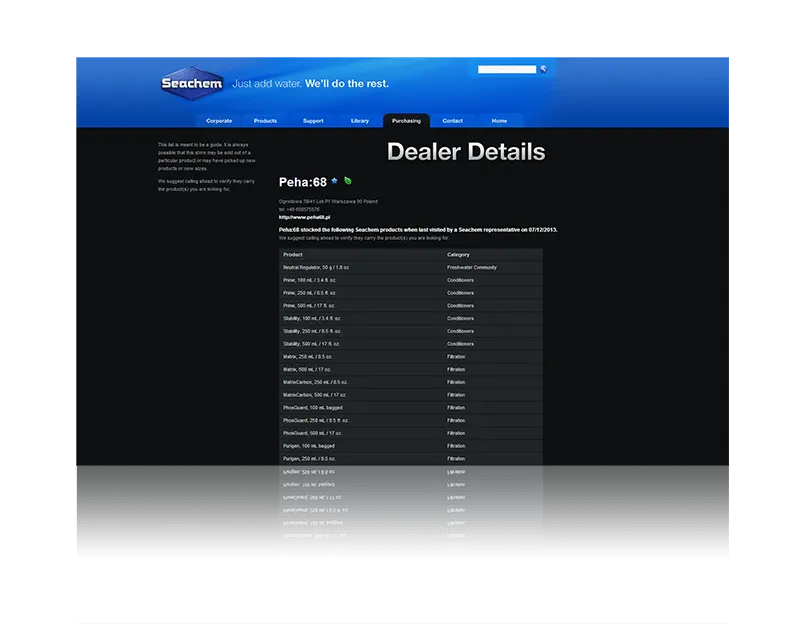800x624 pixels.
Task: Select the Stability, 500 mL row
Action: tap(411, 344)
